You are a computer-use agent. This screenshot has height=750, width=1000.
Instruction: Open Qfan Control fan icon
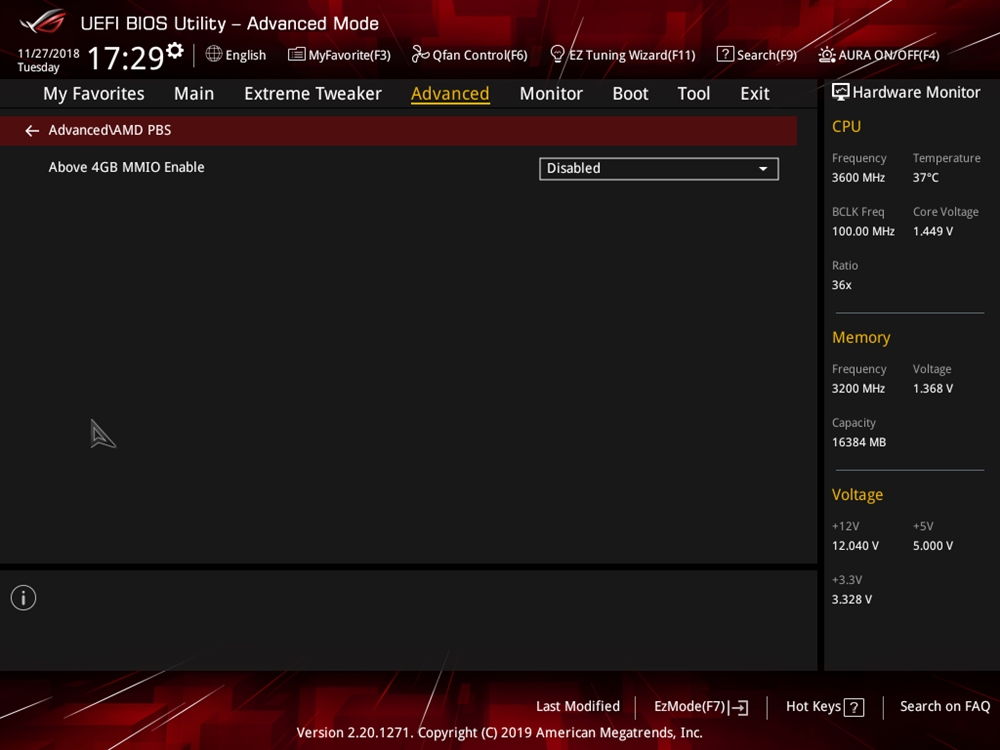420,54
